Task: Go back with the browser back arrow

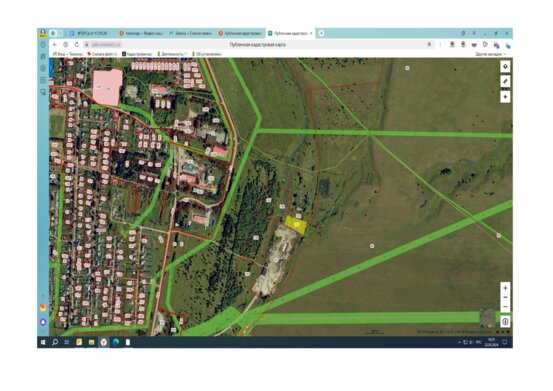Action: 55,44
